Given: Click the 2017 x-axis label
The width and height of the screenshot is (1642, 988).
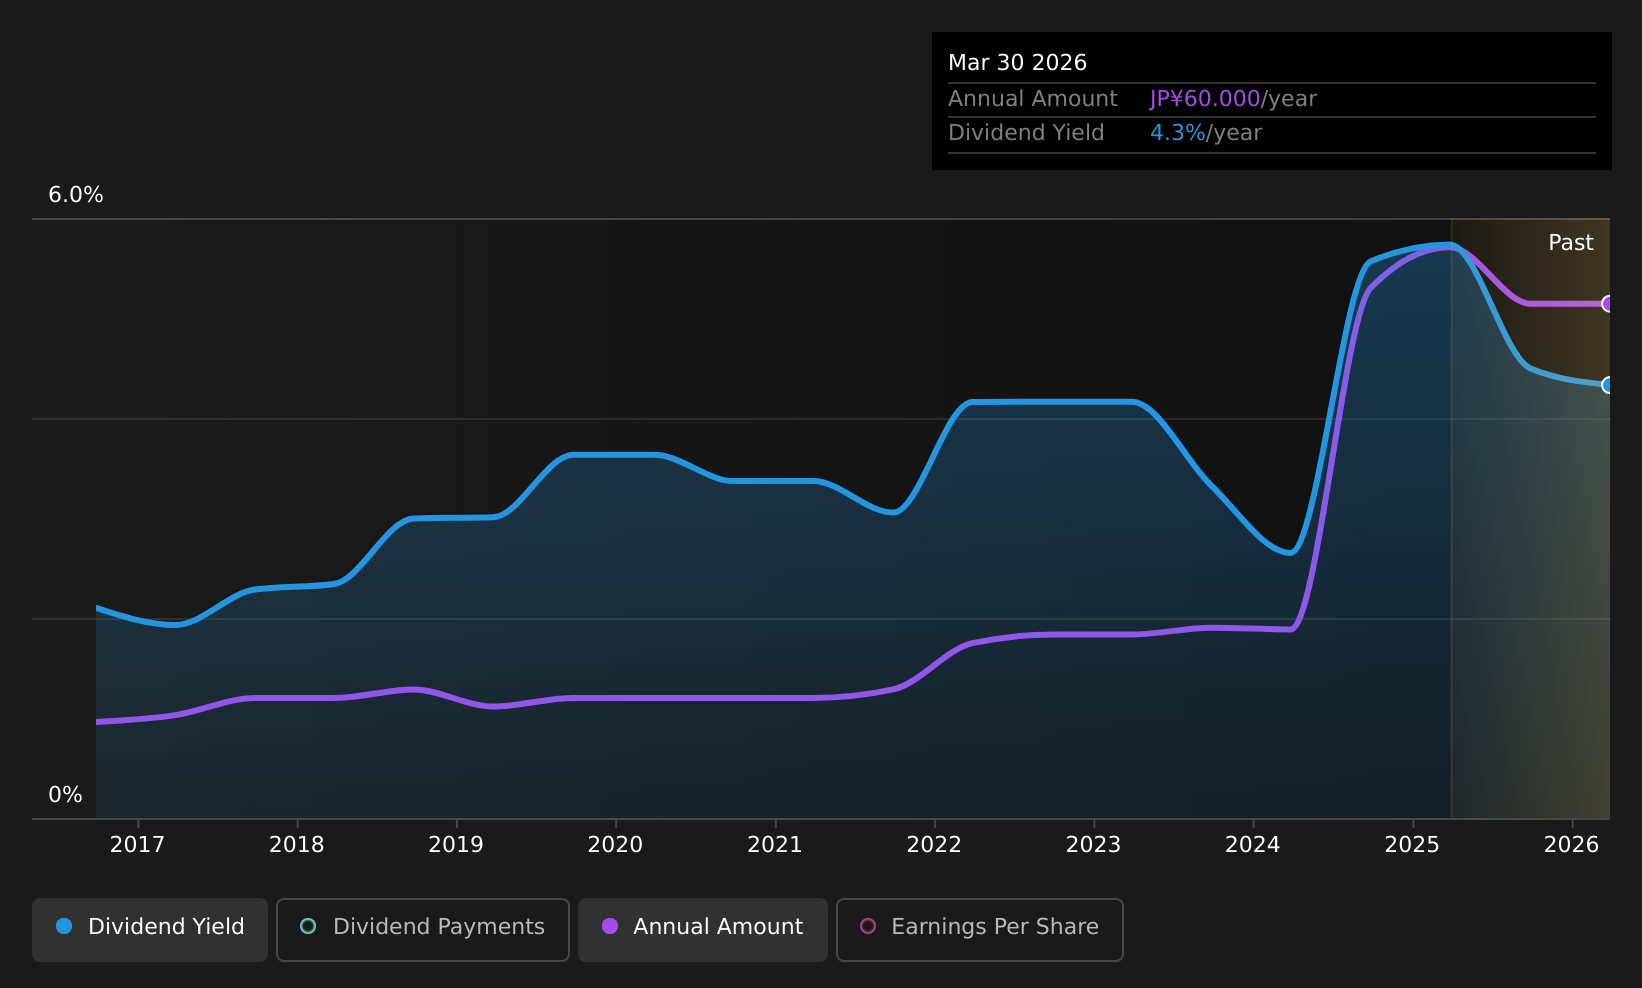Looking at the screenshot, I should (137, 845).
